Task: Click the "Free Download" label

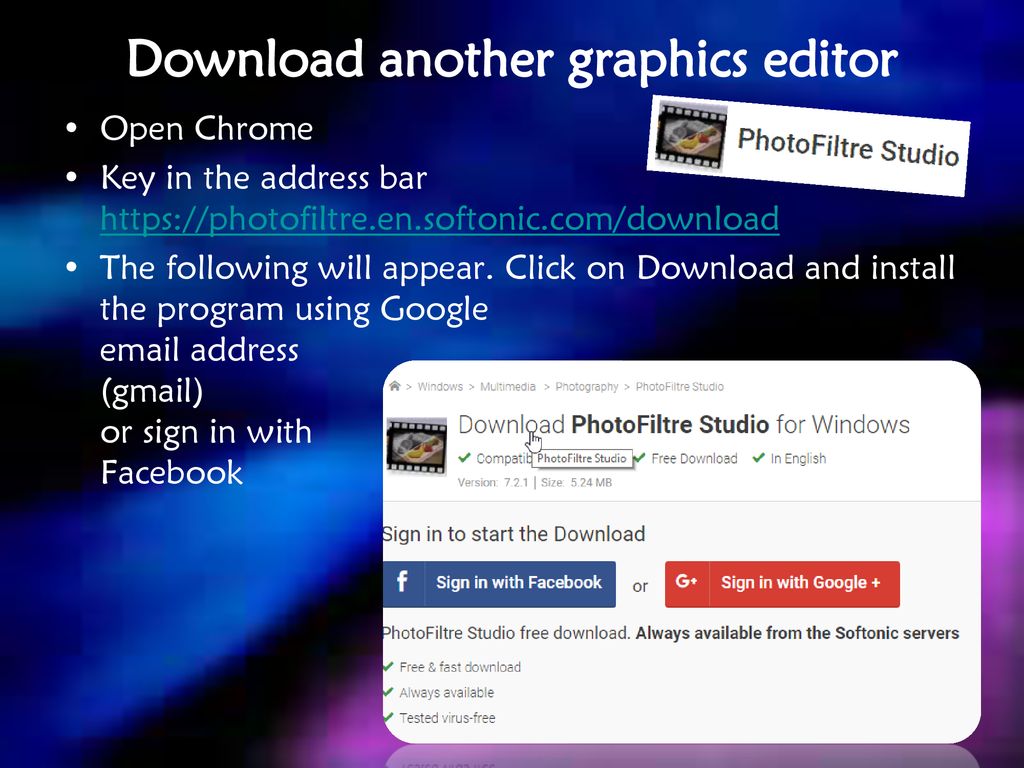Action: (x=694, y=458)
